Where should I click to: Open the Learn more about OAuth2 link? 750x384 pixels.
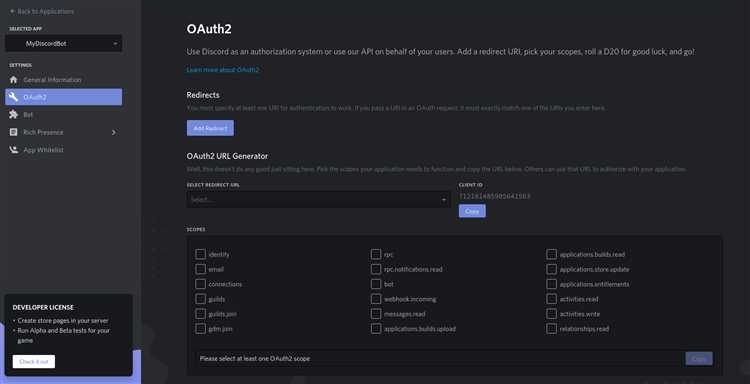click(223, 70)
